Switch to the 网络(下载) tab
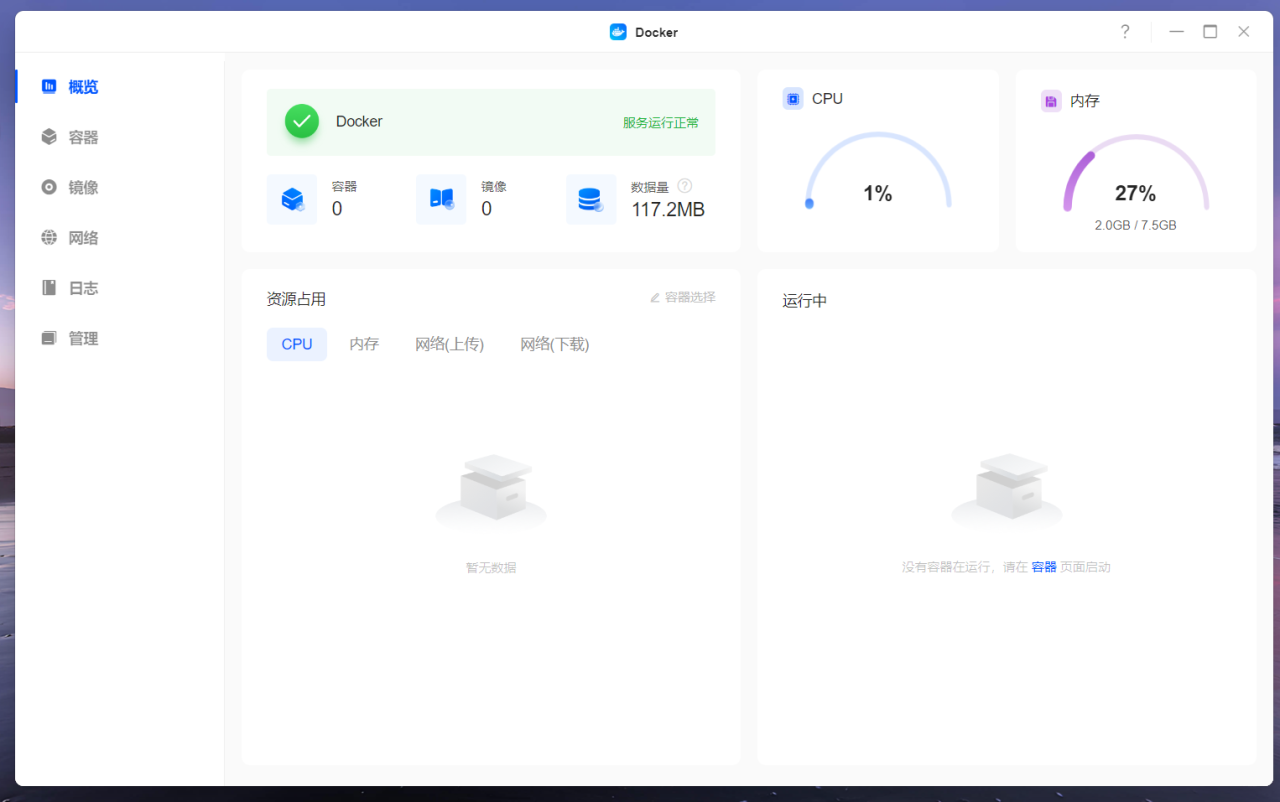The height and width of the screenshot is (802, 1280). (x=554, y=344)
